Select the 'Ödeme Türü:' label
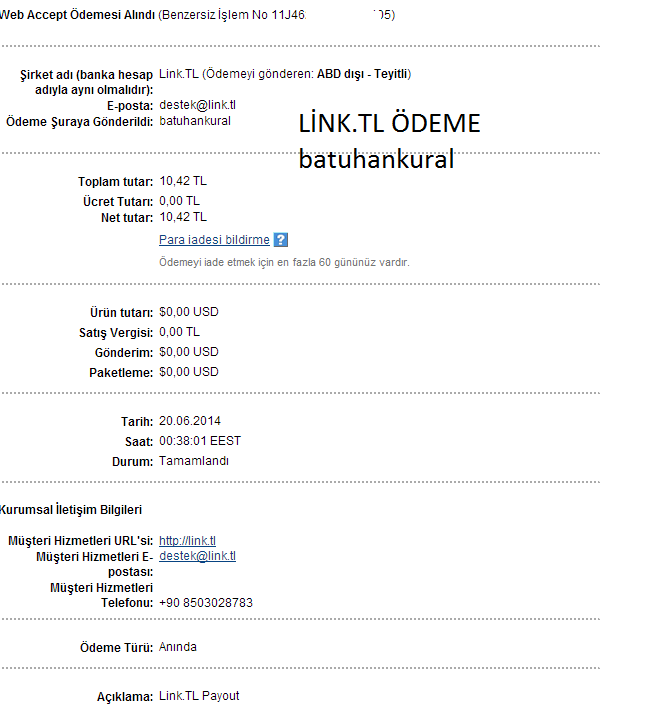 (x=116, y=648)
